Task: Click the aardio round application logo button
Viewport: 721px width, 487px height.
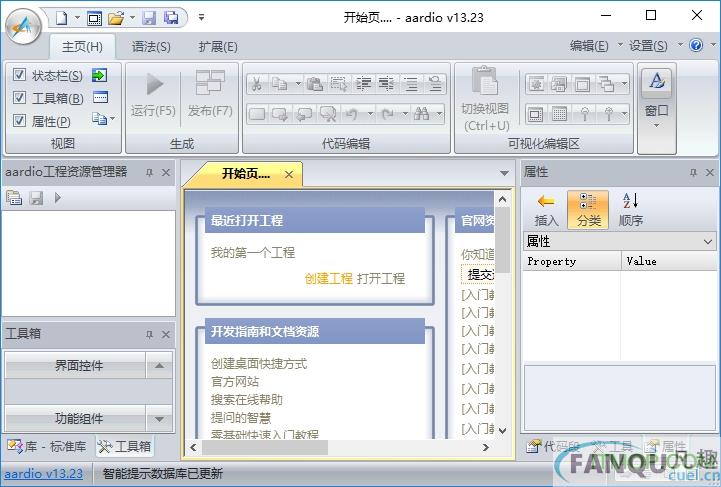Action: 23,26
